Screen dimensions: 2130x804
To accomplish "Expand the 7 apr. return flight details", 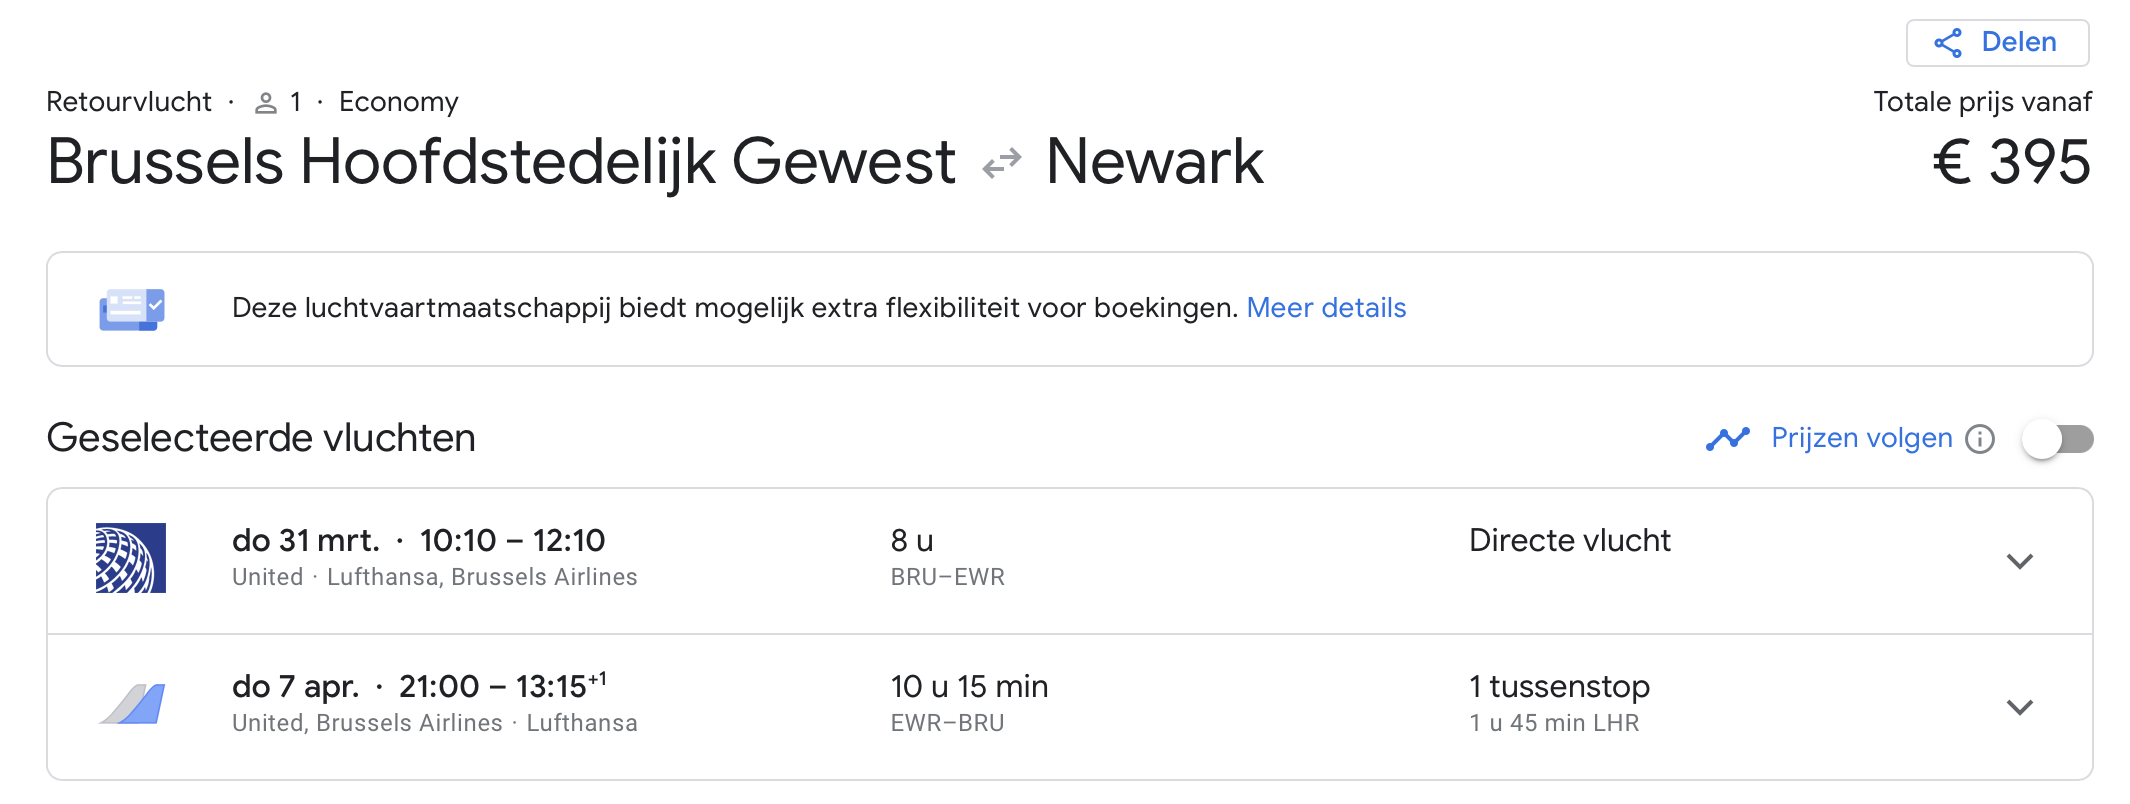I will [2019, 707].
